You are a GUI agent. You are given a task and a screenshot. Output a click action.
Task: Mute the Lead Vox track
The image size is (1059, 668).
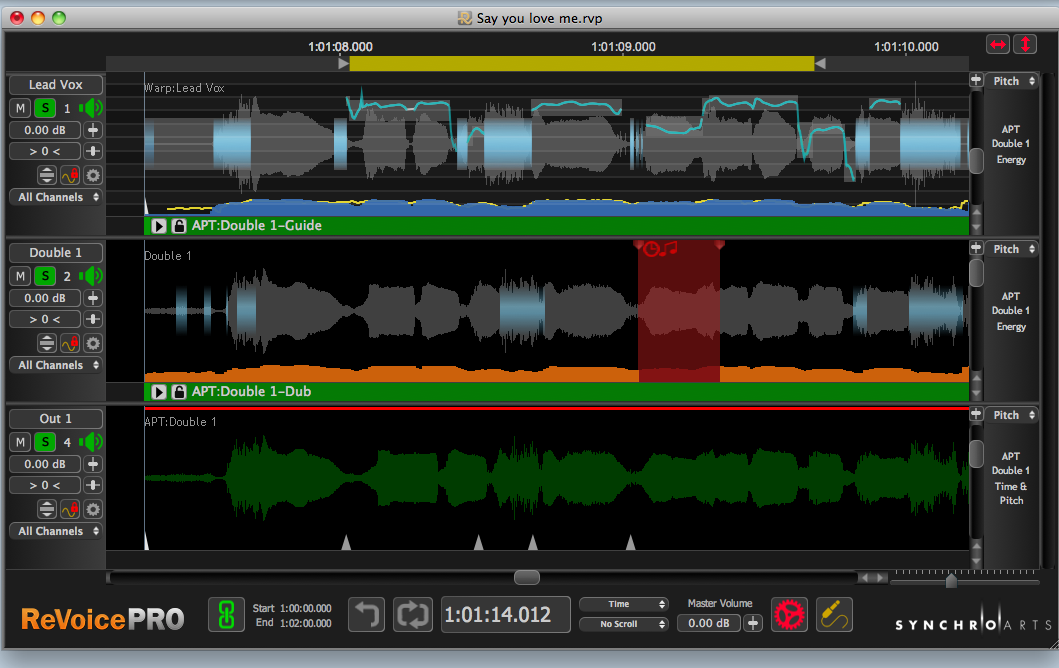pos(20,108)
